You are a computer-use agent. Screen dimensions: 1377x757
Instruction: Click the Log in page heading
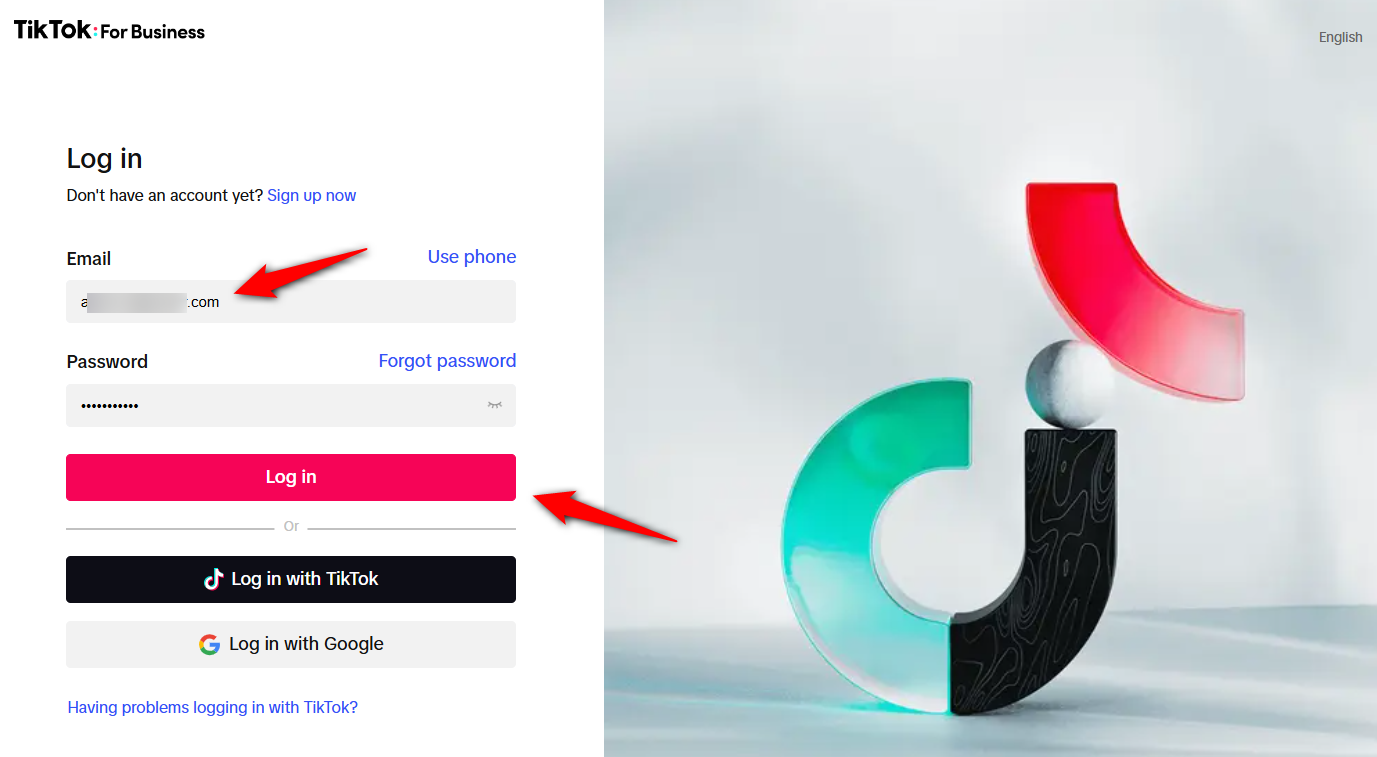[x=105, y=158]
